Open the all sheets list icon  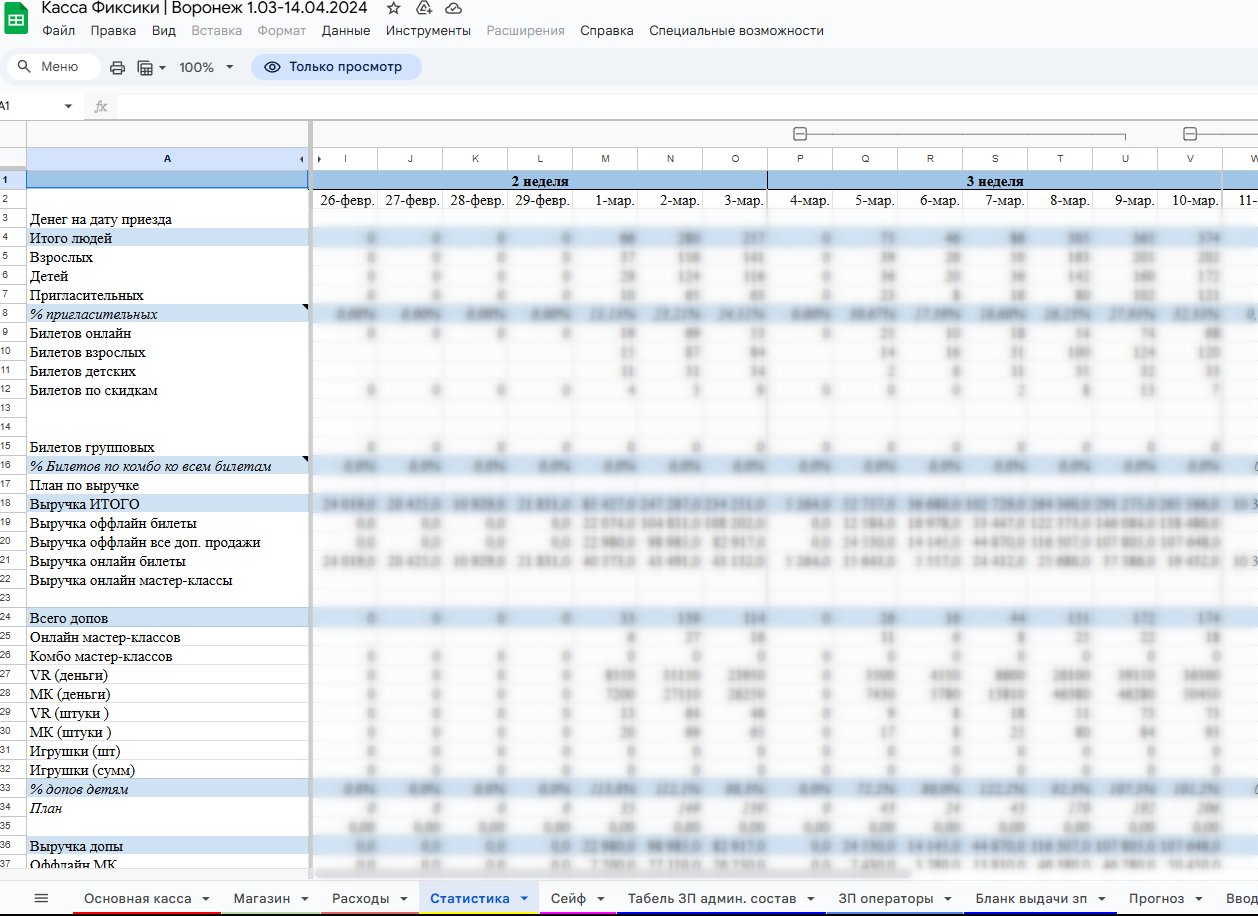(x=41, y=898)
